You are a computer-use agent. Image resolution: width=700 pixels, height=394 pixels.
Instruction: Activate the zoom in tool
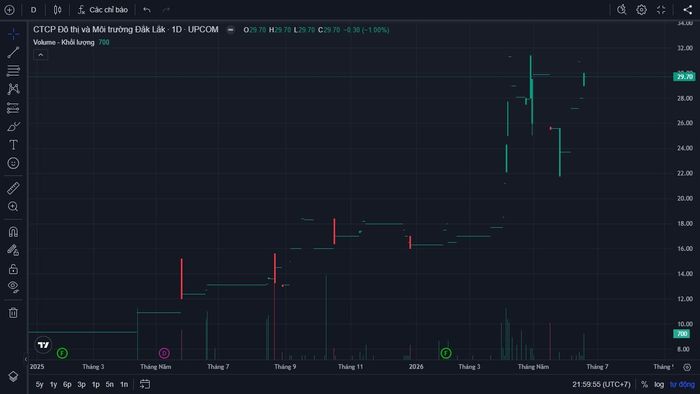pyautogui.click(x=13, y=206)
